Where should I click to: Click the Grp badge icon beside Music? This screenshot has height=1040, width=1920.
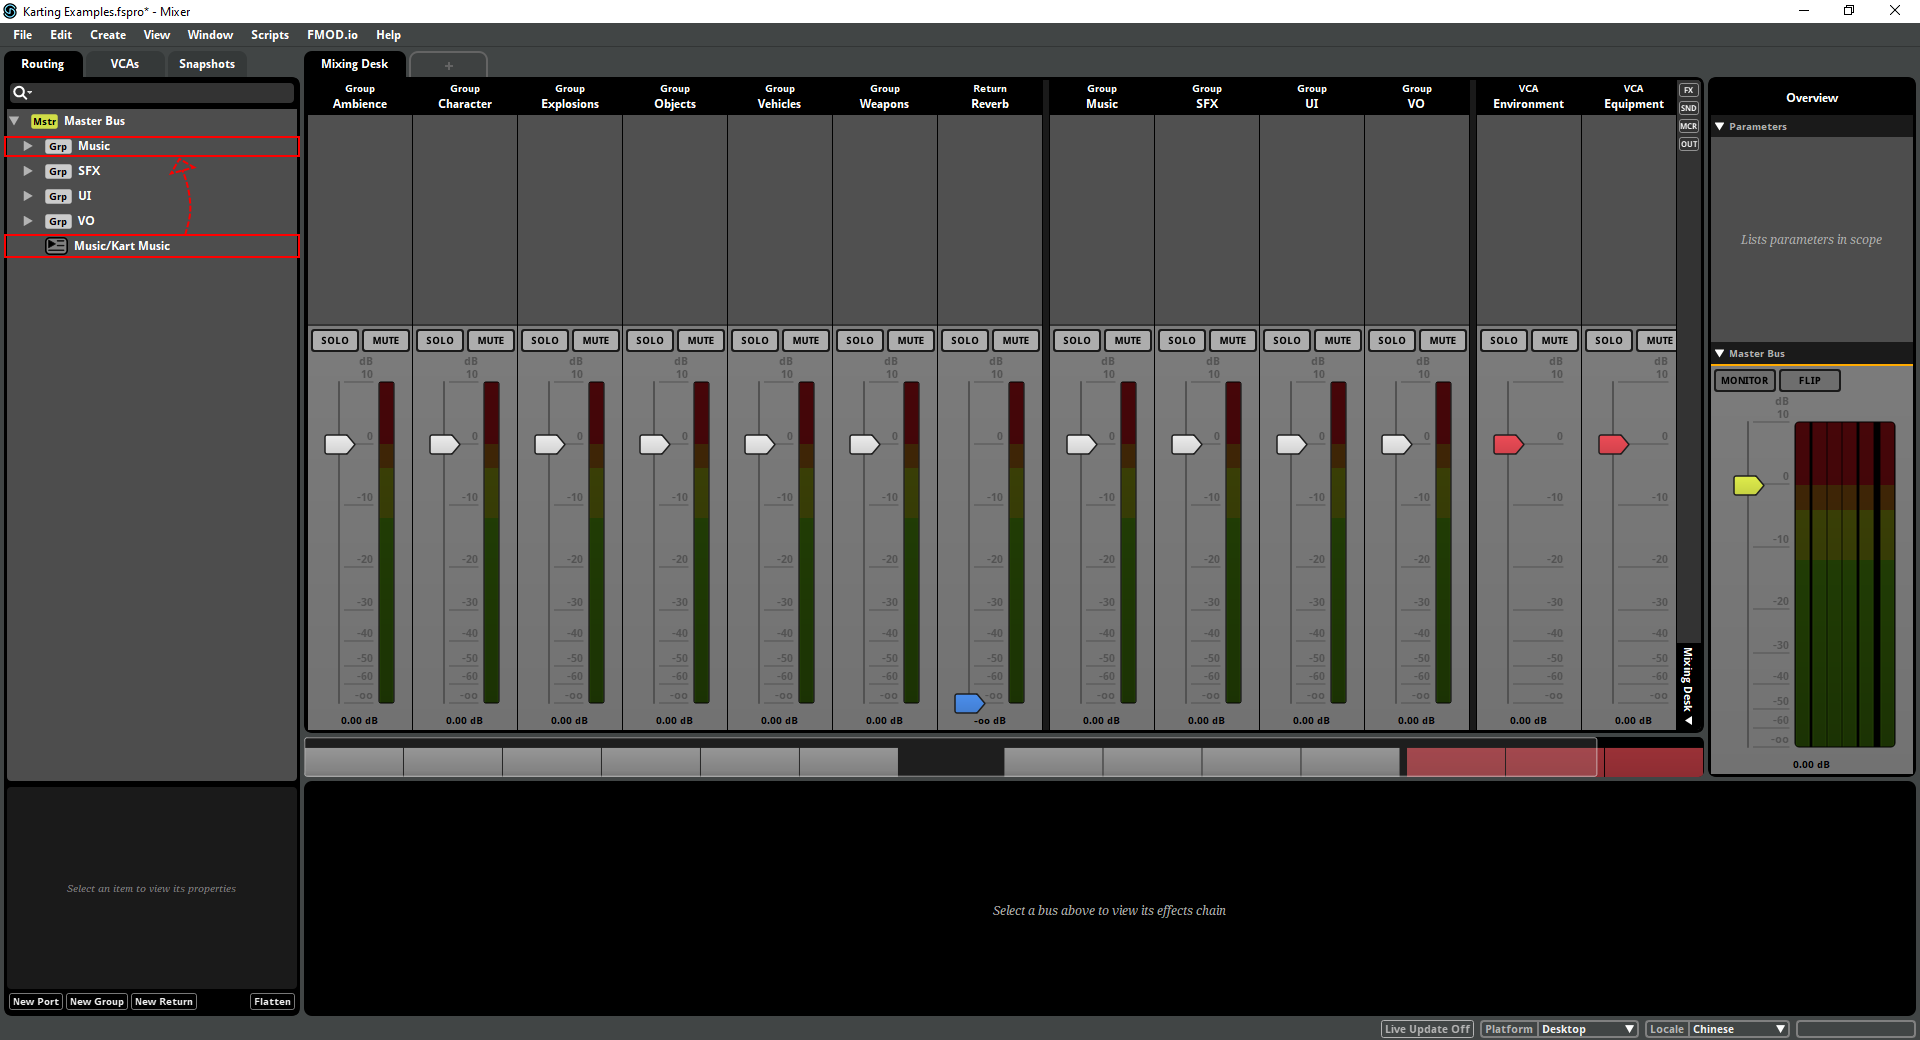pos(58,146)
